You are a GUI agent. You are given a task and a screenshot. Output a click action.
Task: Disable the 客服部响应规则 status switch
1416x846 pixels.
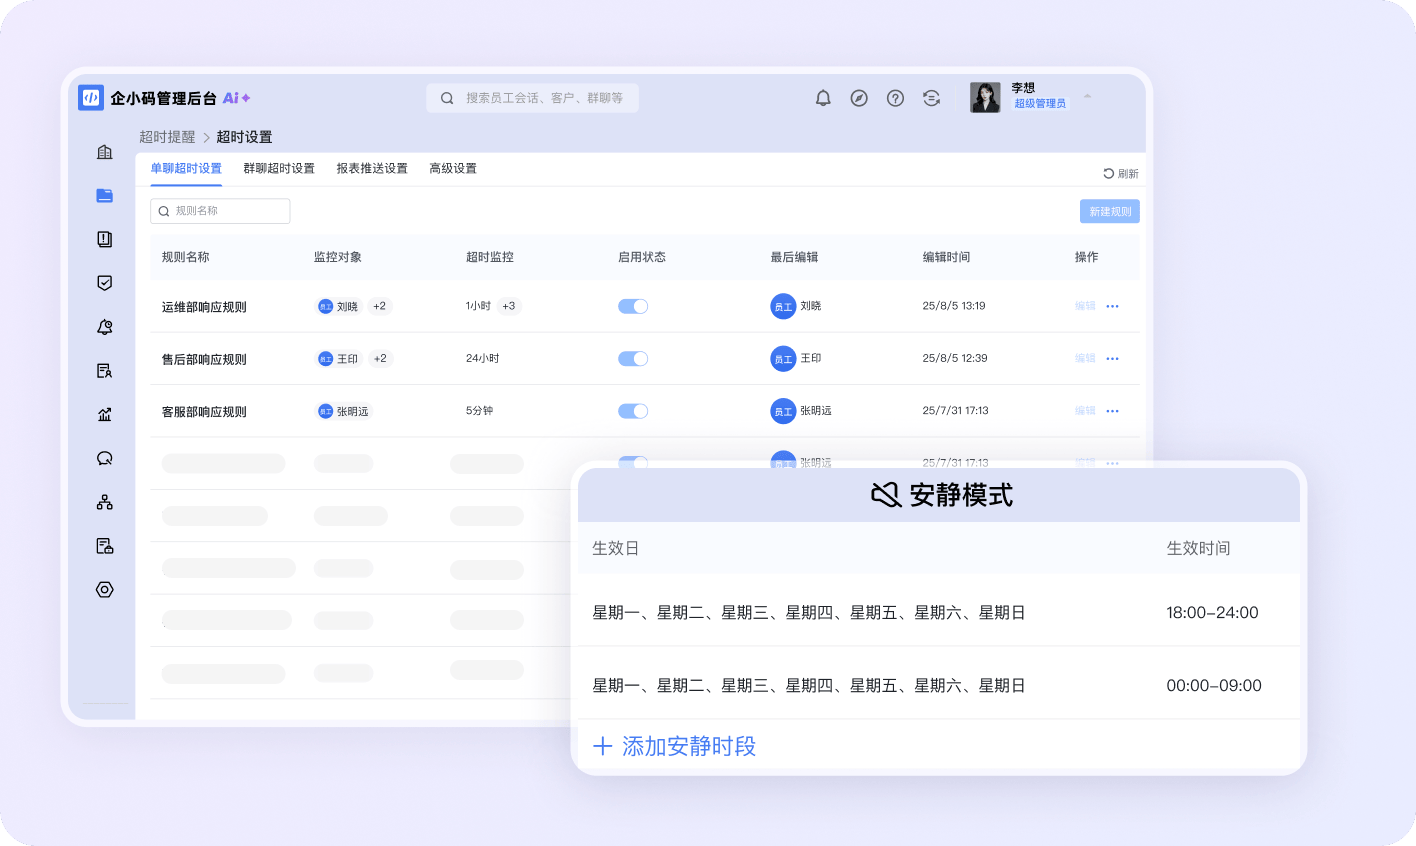click(633, 411)
